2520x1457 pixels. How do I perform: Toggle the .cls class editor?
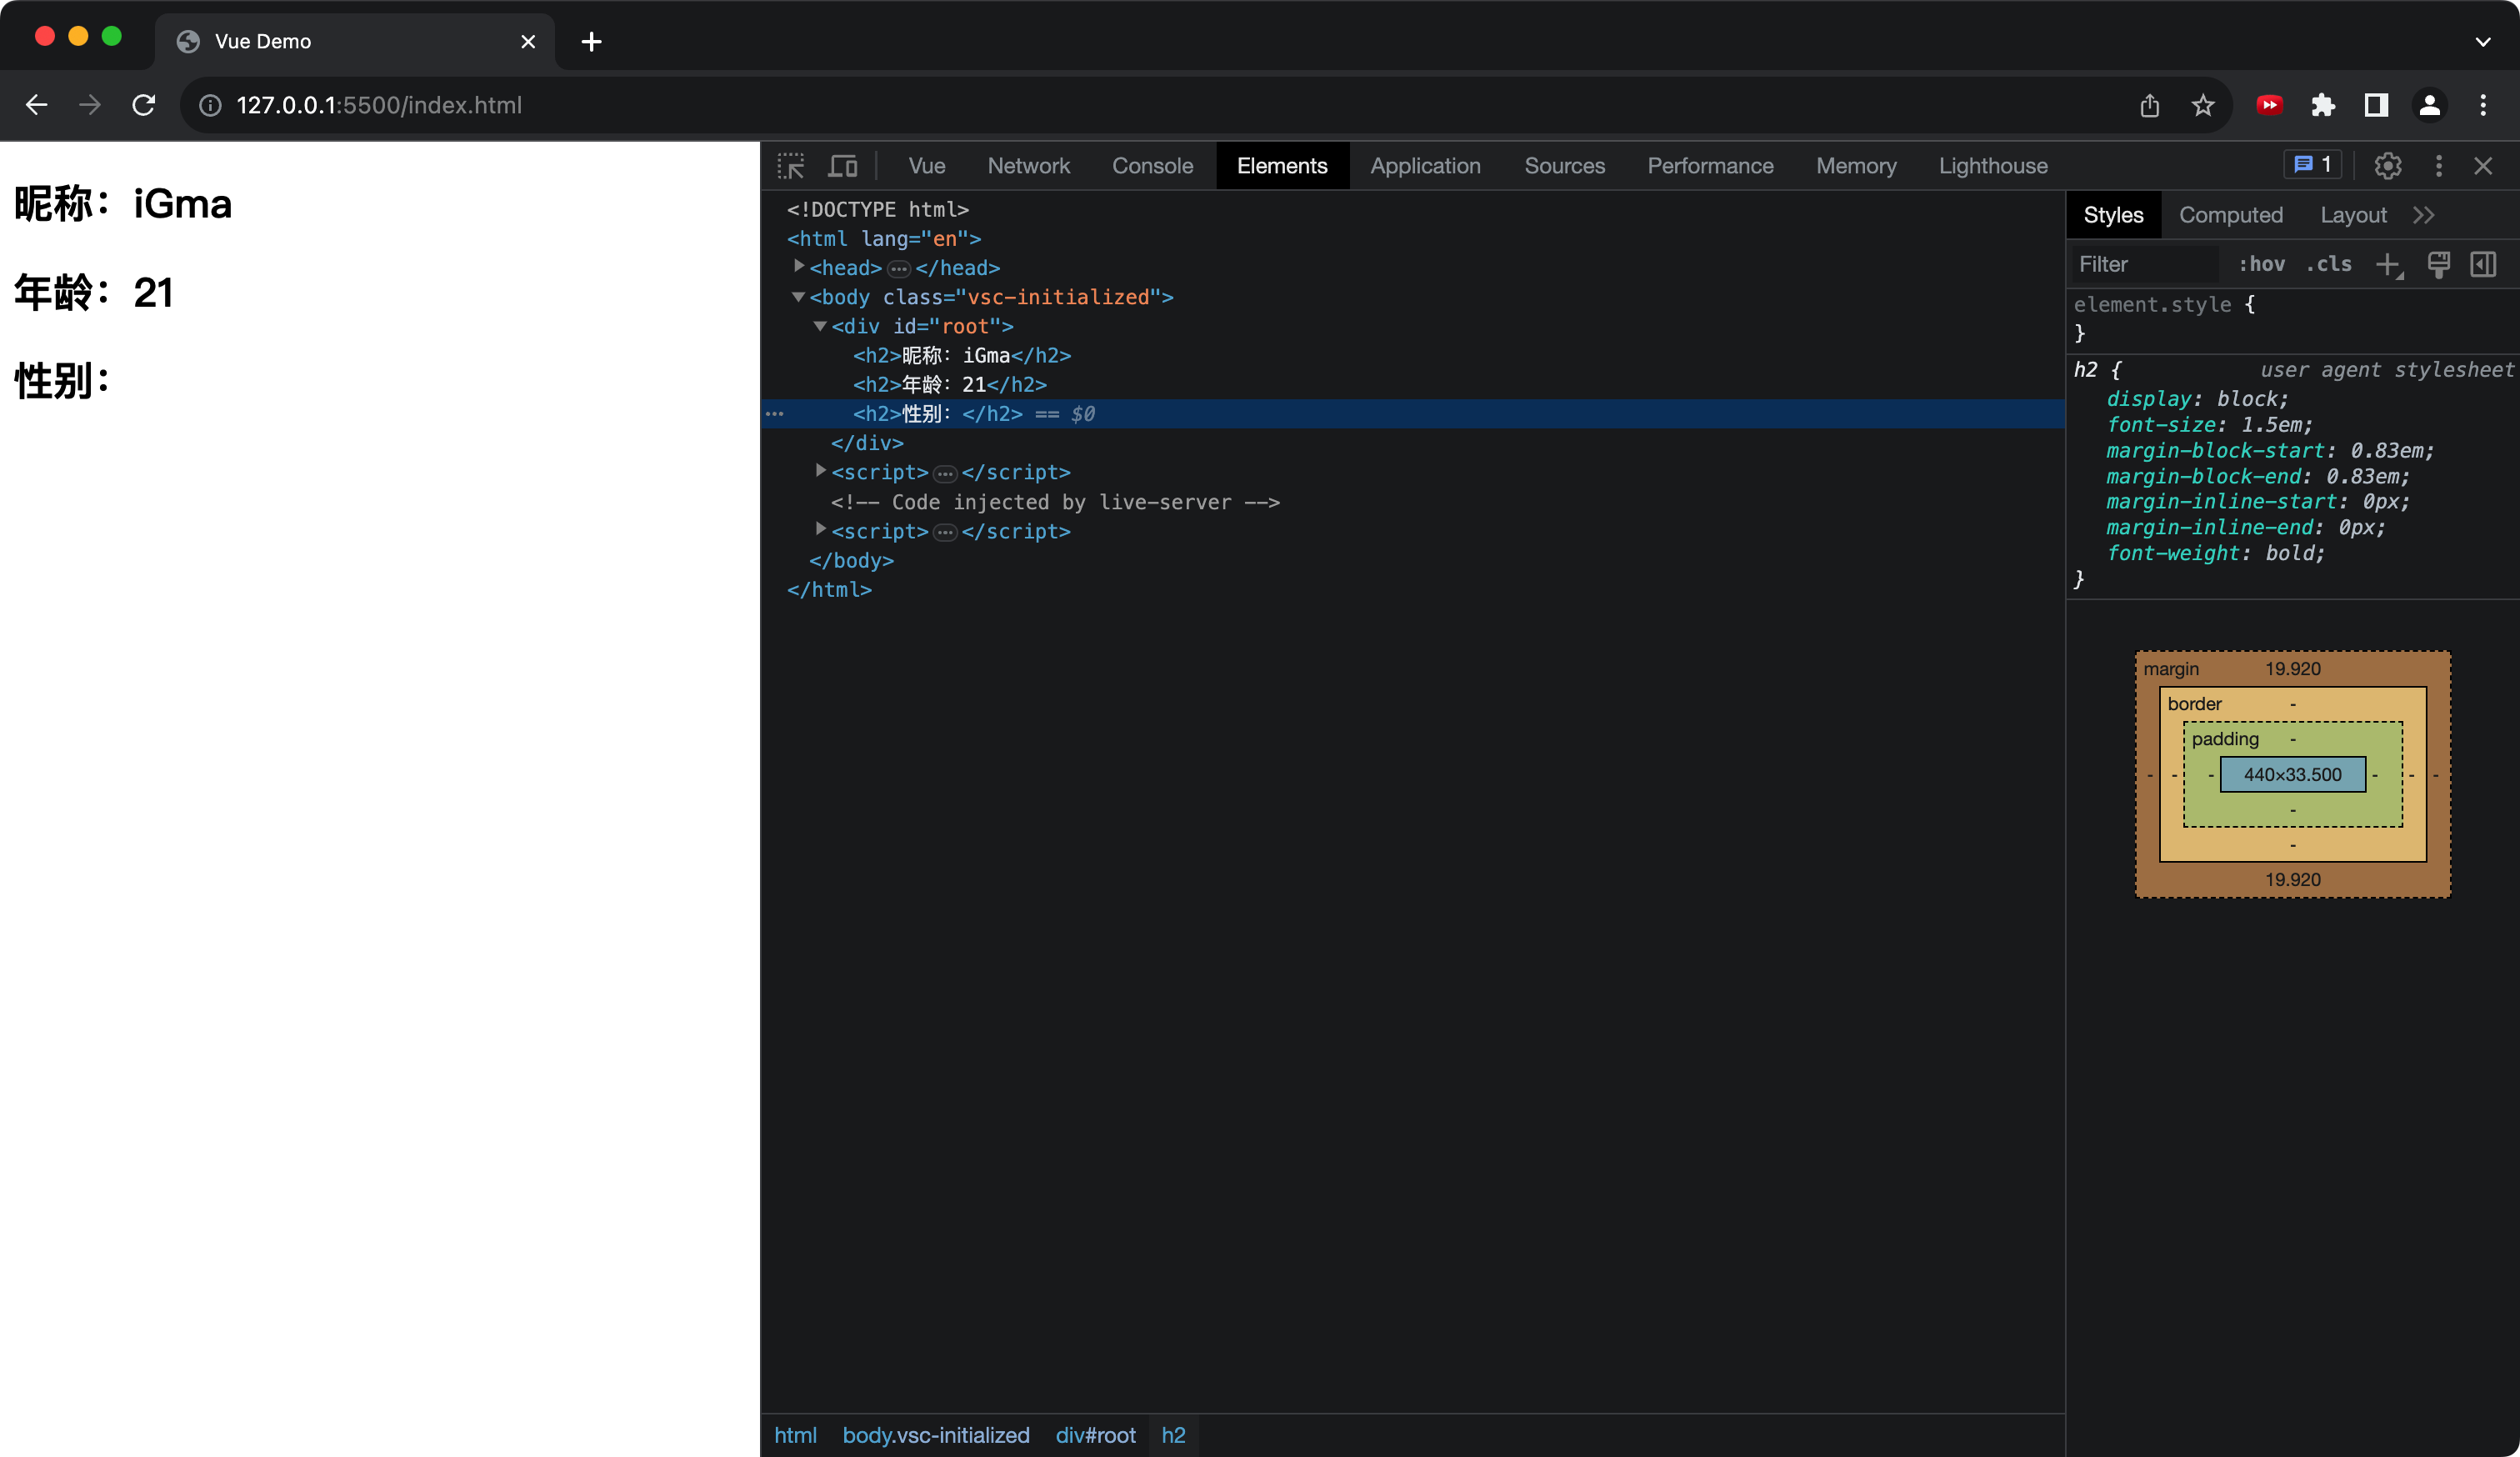tap(2328, 265)
